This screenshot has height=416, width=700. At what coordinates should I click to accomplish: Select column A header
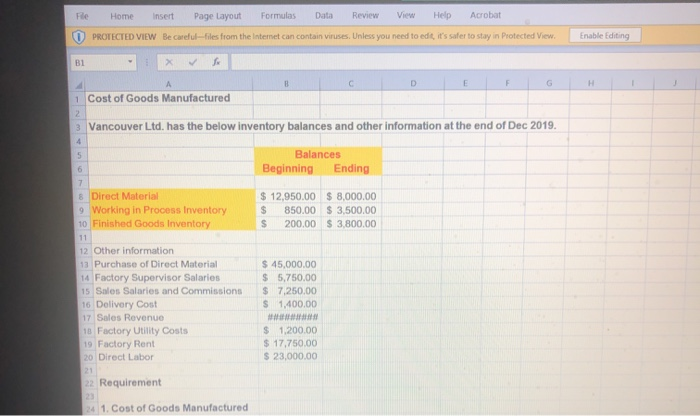168,84
